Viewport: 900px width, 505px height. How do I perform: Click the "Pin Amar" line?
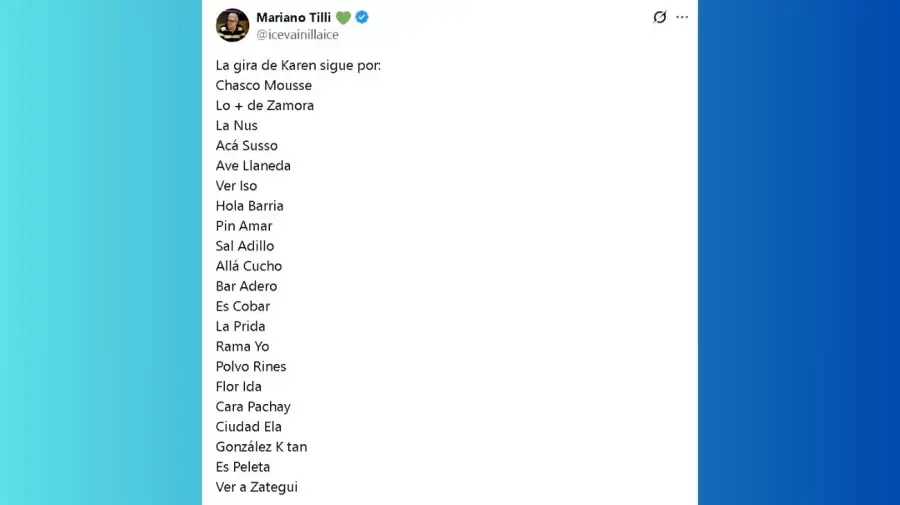pos(243,226)
